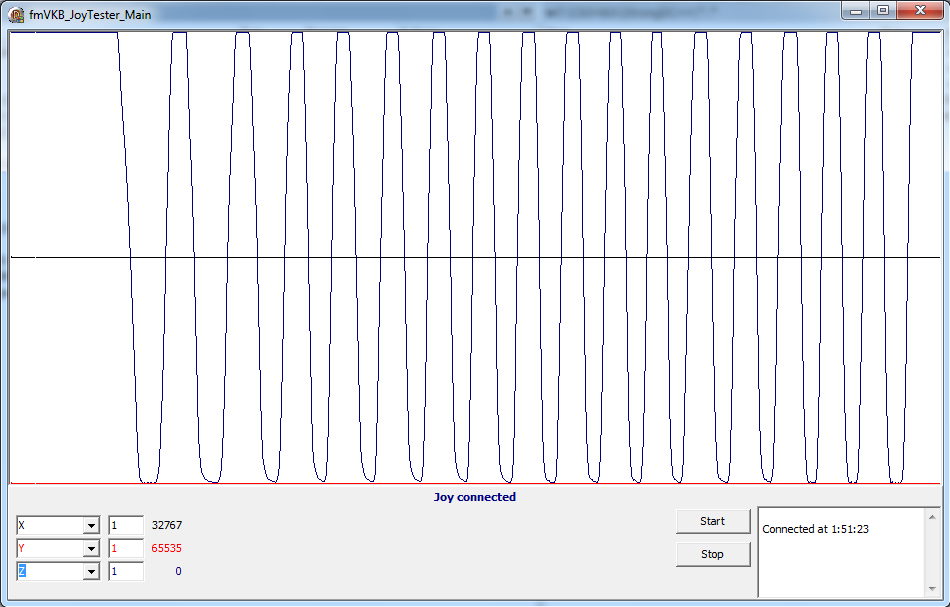Select the red Y axis combo box text

click(x=22, y=548)
